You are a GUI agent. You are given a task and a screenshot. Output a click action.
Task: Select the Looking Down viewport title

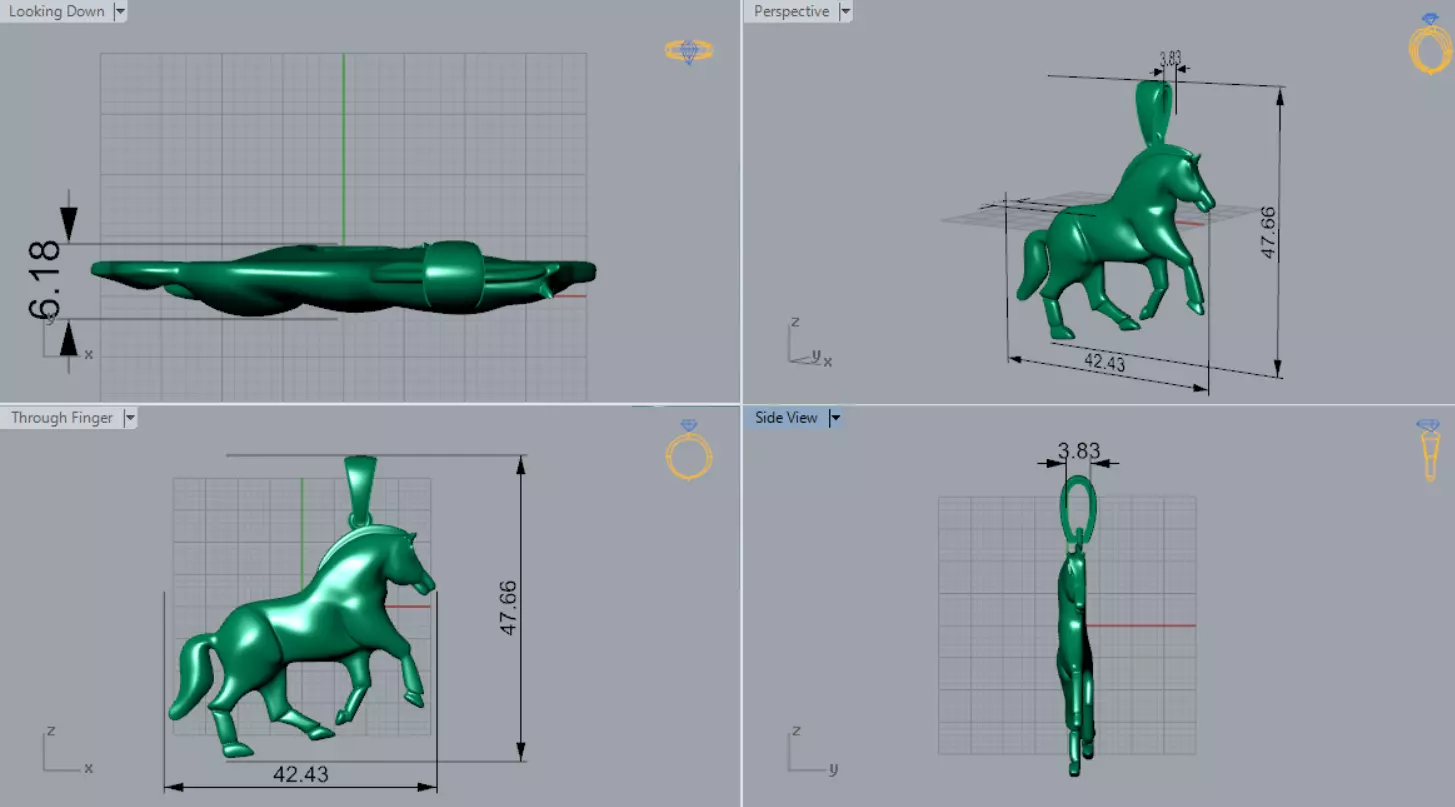pos(56,12)
